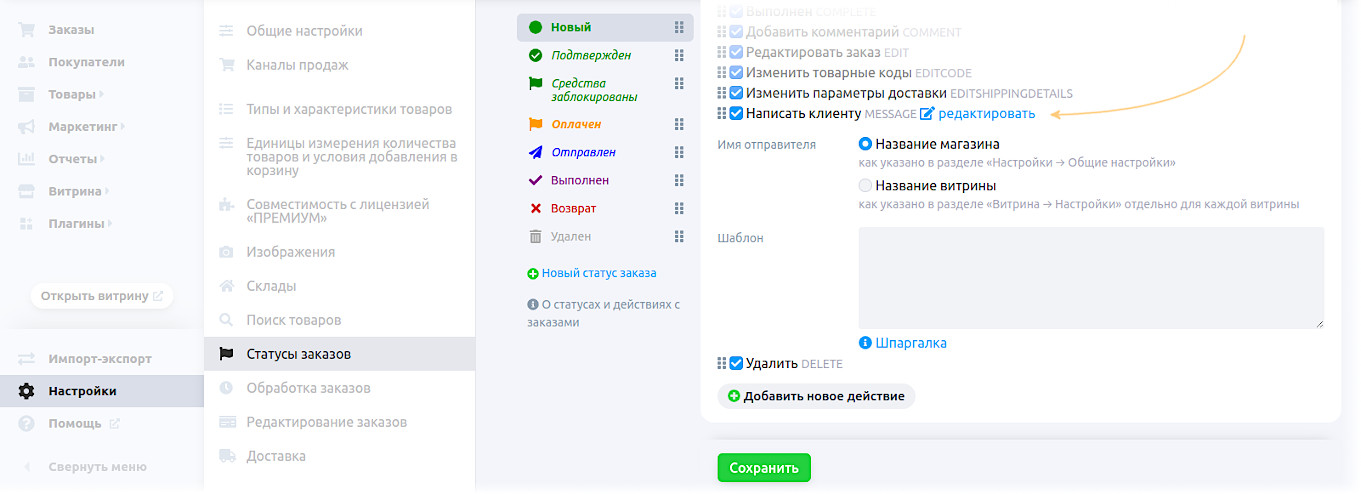
Task: Go to Импорт-экспорт in the sidebar
Action: point(100,359)
